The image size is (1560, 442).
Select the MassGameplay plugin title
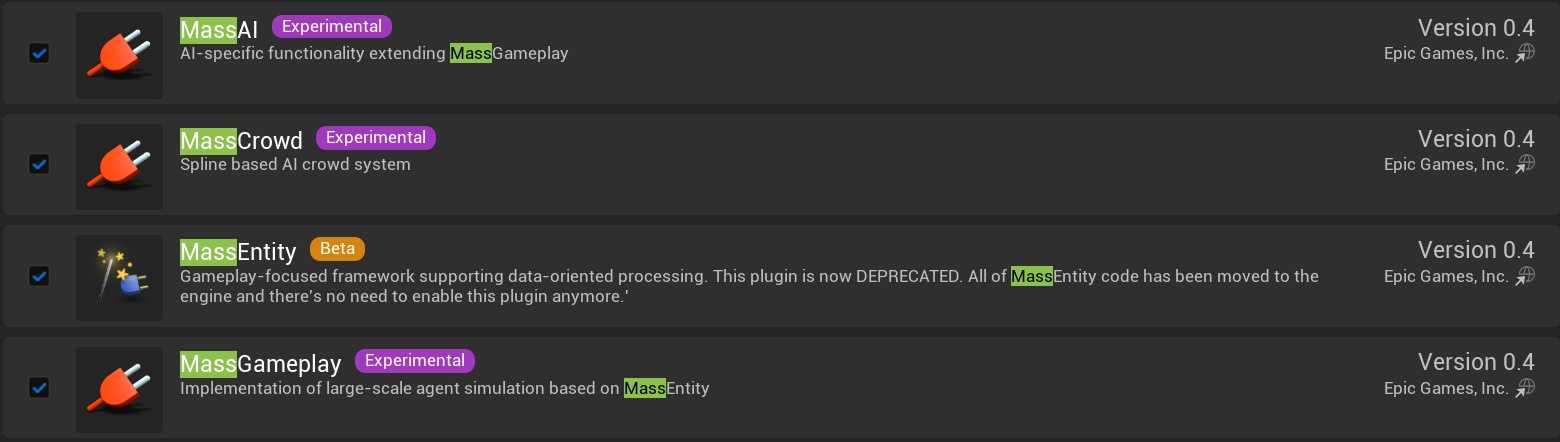click(261, 363)
